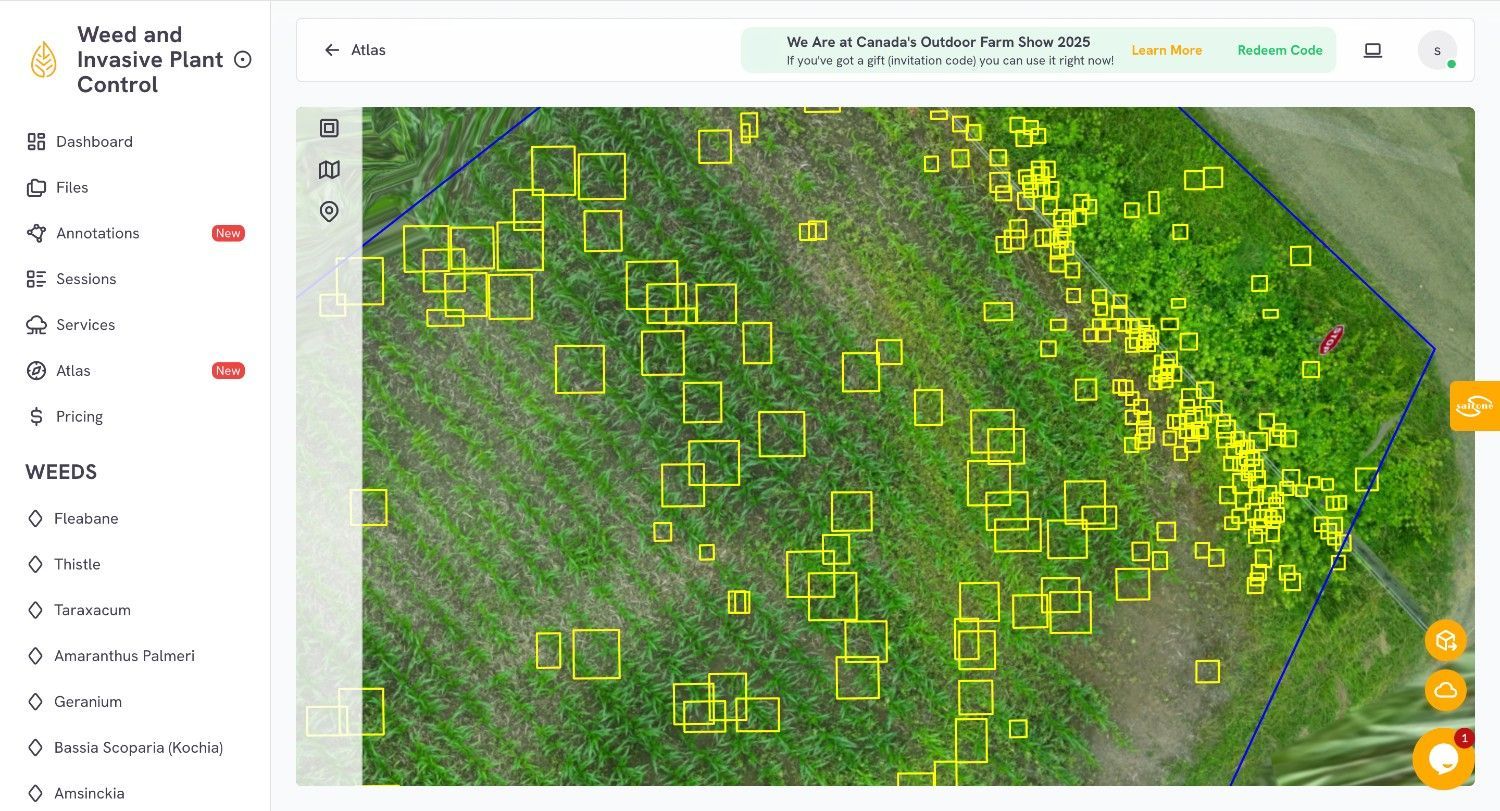The image size is (1500, 811).
Task: Click the red sign object on field map
Action: [x=1331, y=340]
